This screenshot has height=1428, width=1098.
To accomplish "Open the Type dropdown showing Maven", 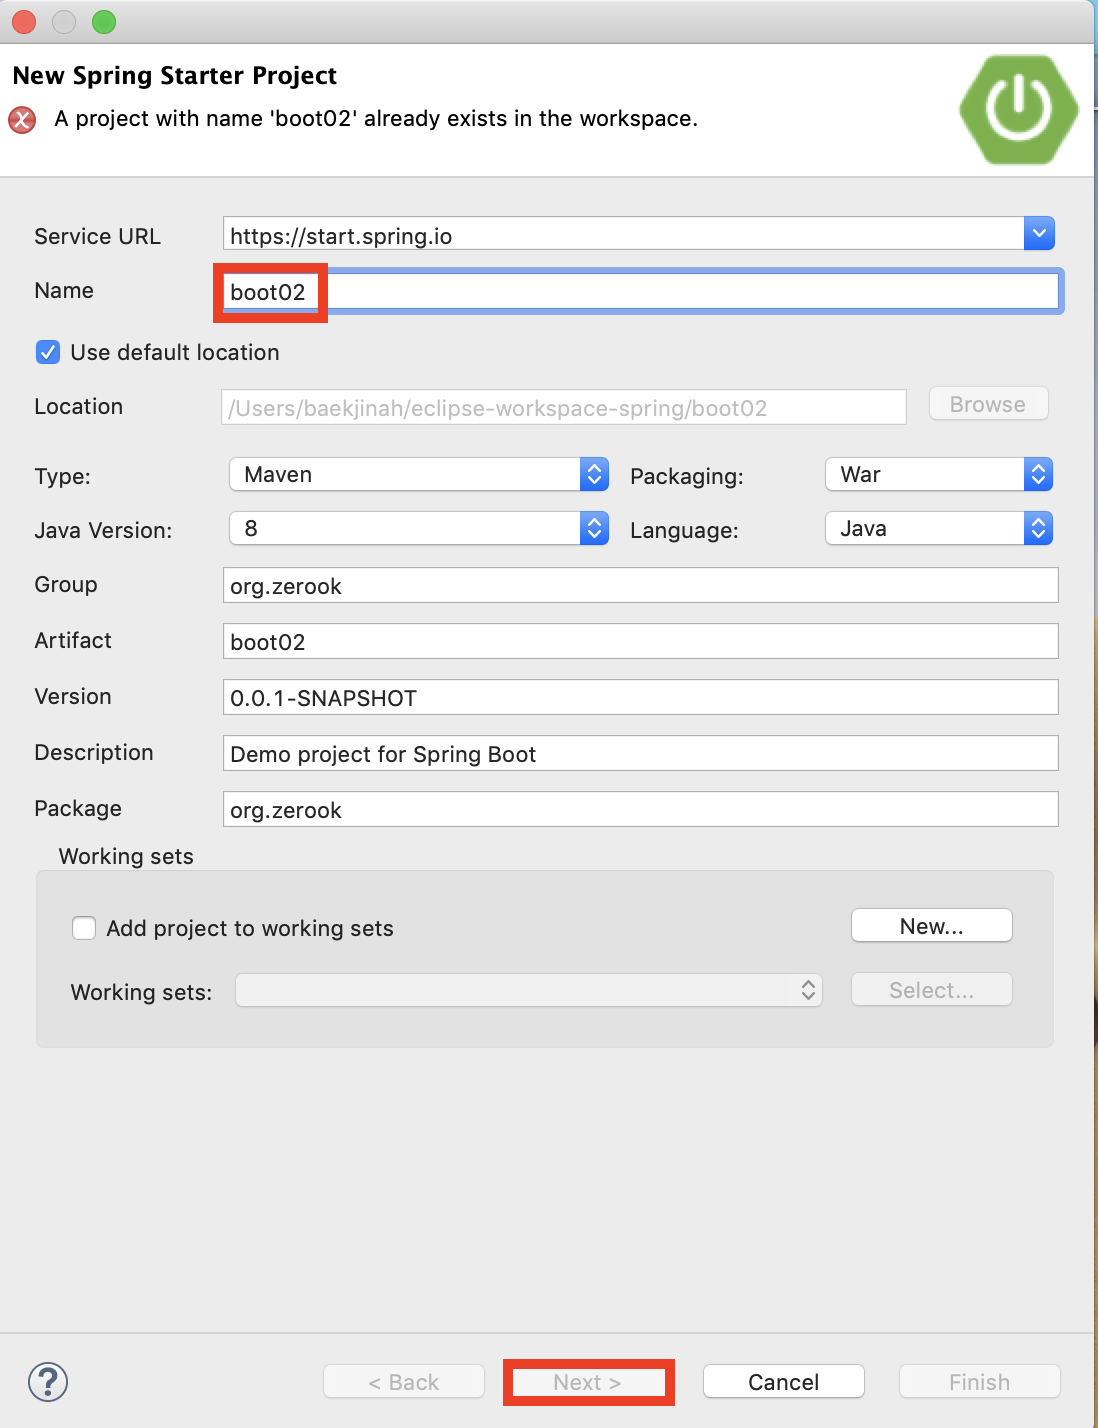I will point(419,474).
